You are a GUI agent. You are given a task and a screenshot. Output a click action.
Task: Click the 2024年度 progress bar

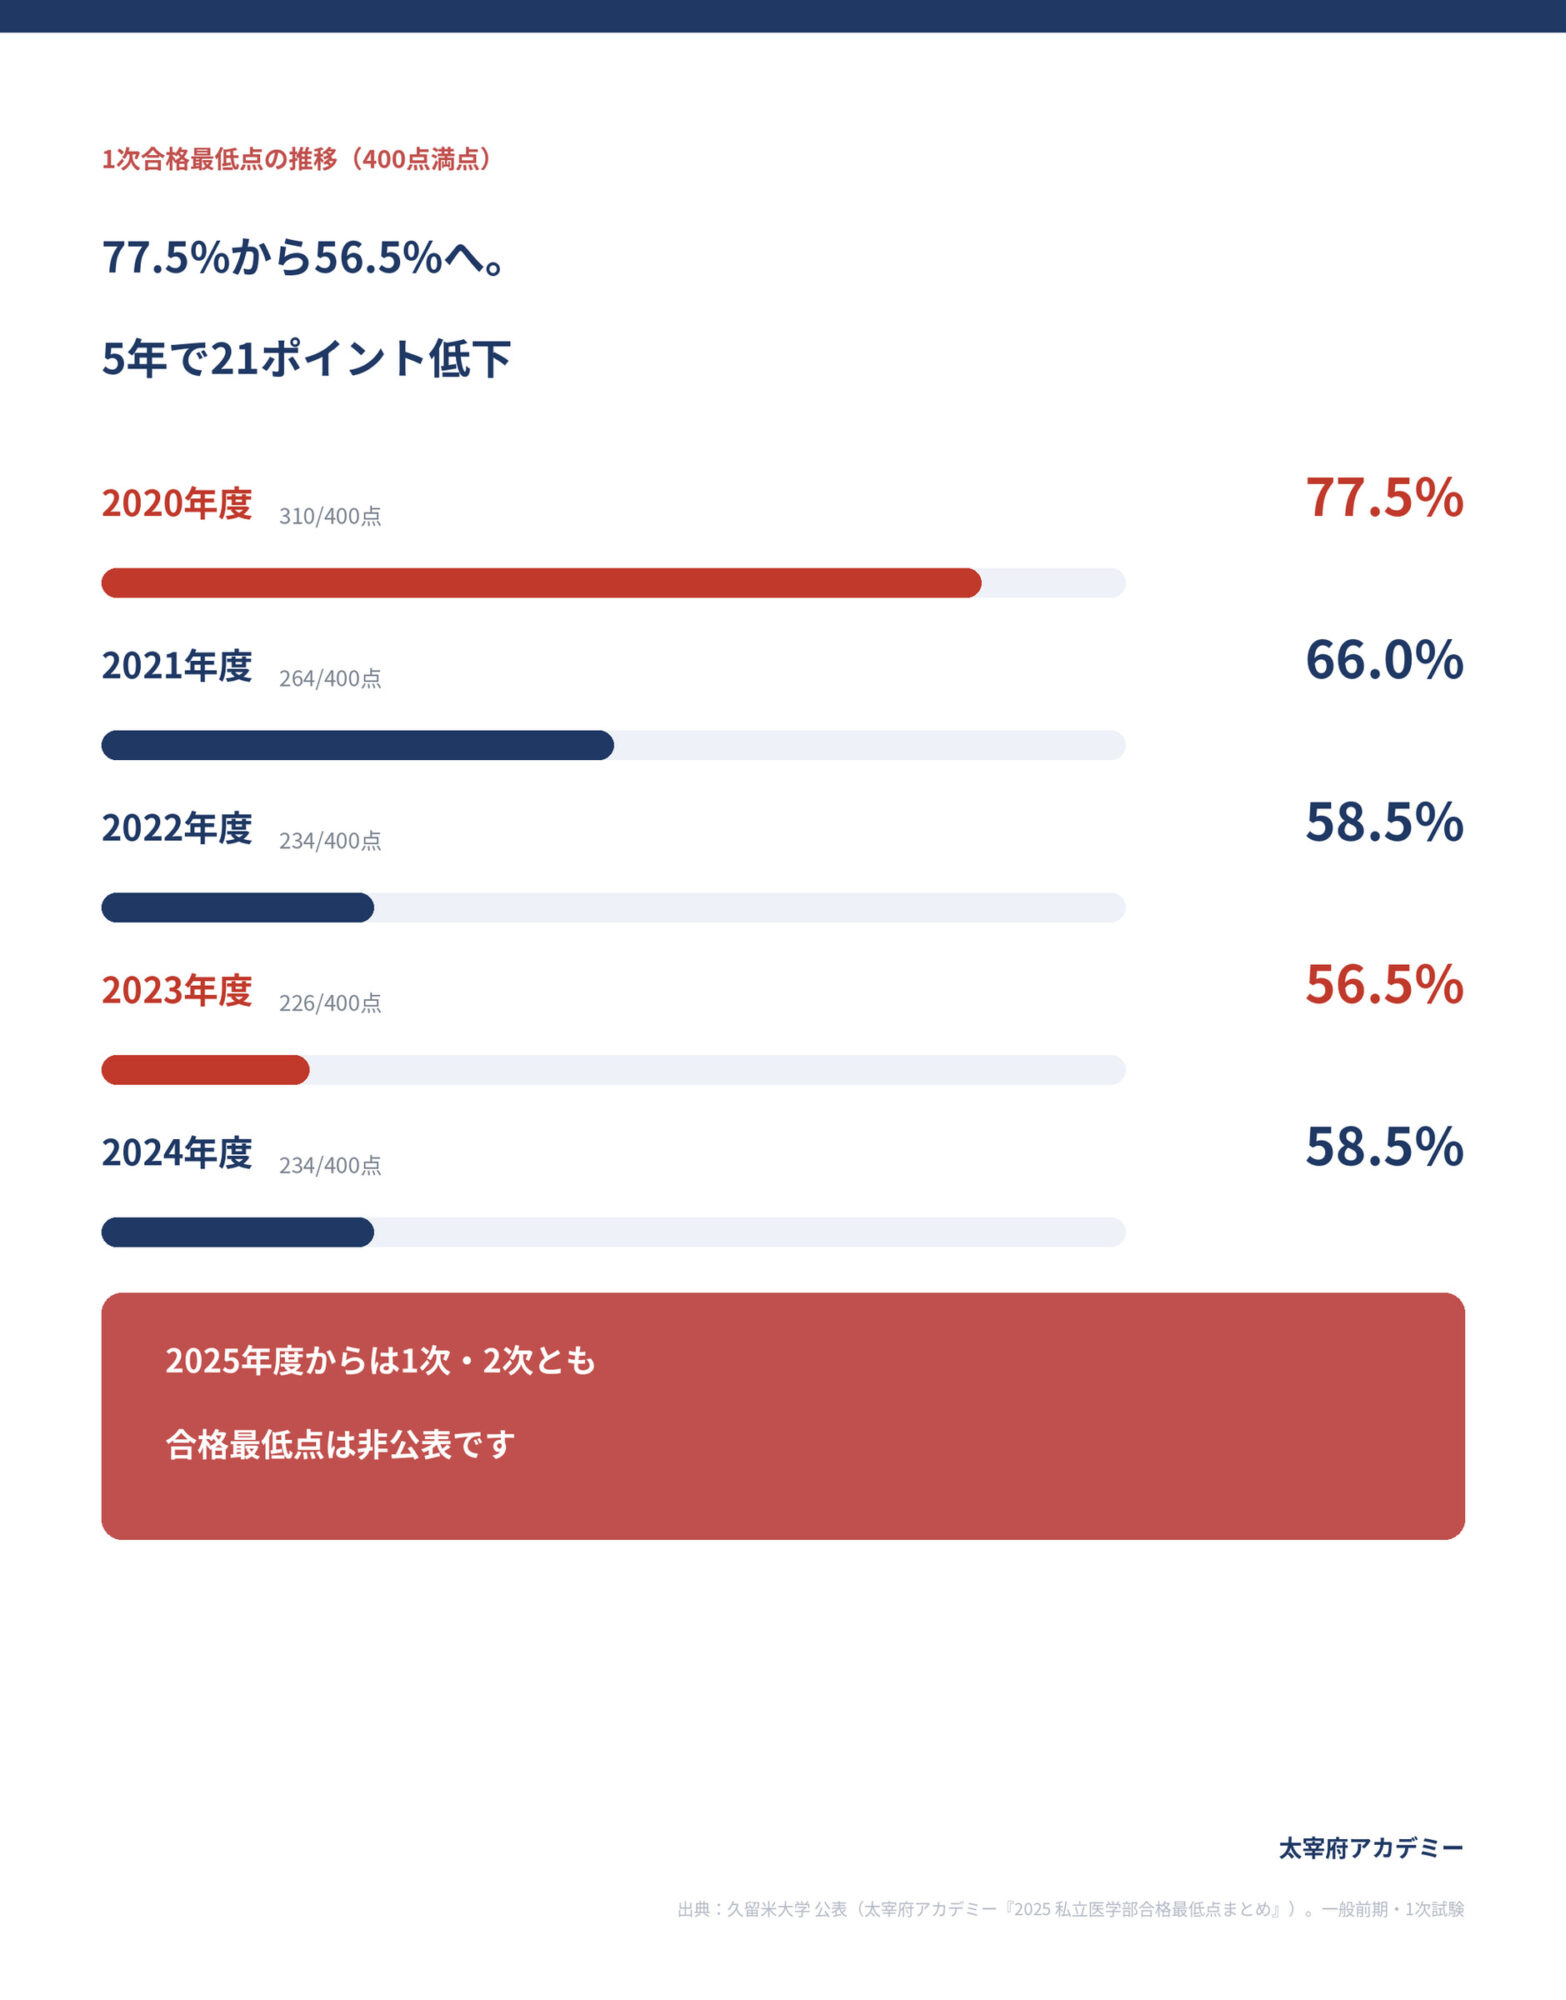point(613,1231)
